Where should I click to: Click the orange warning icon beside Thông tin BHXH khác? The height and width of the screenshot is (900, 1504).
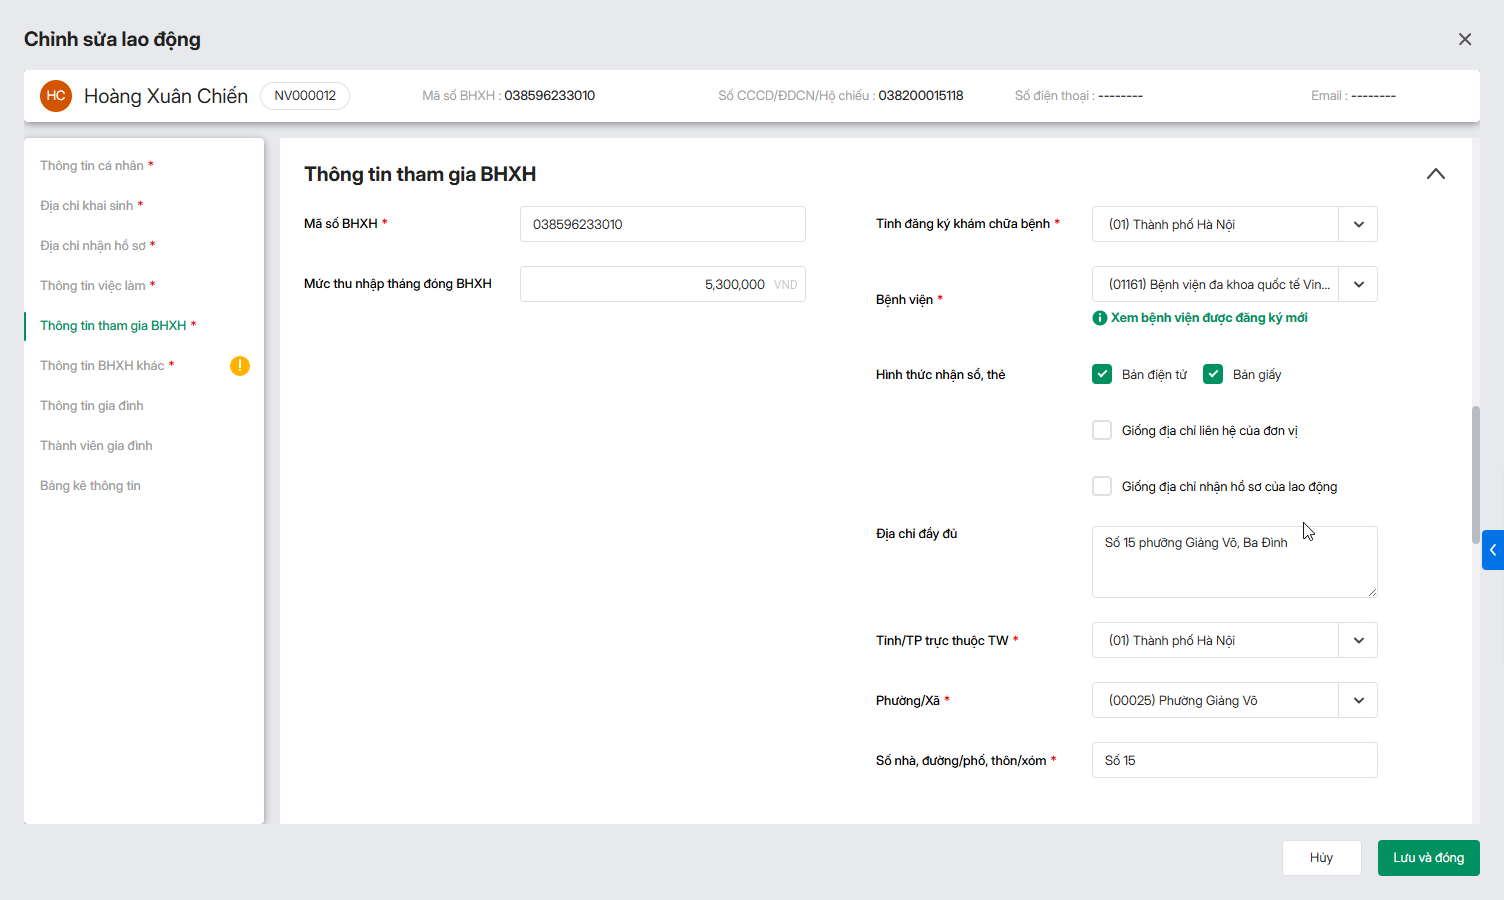click(240, 366)
